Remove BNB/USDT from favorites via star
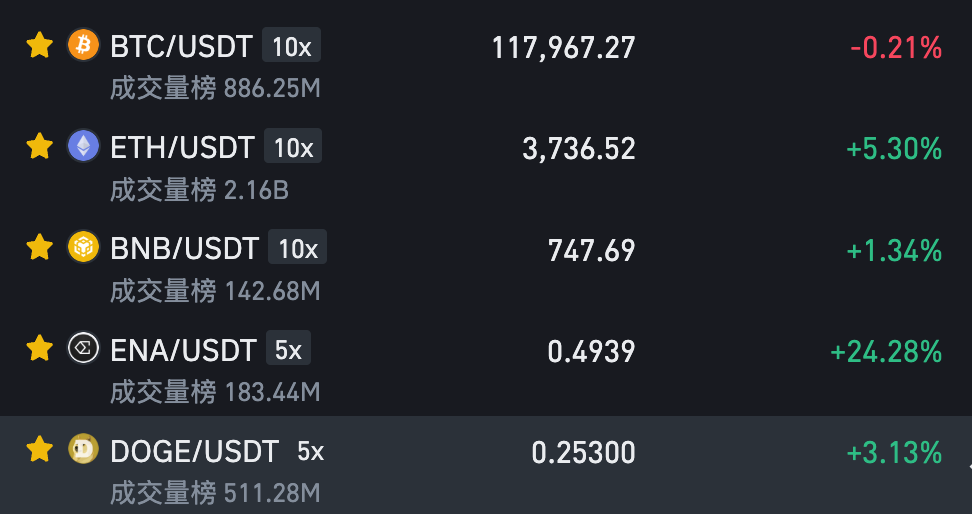 [x=40, y=247]
